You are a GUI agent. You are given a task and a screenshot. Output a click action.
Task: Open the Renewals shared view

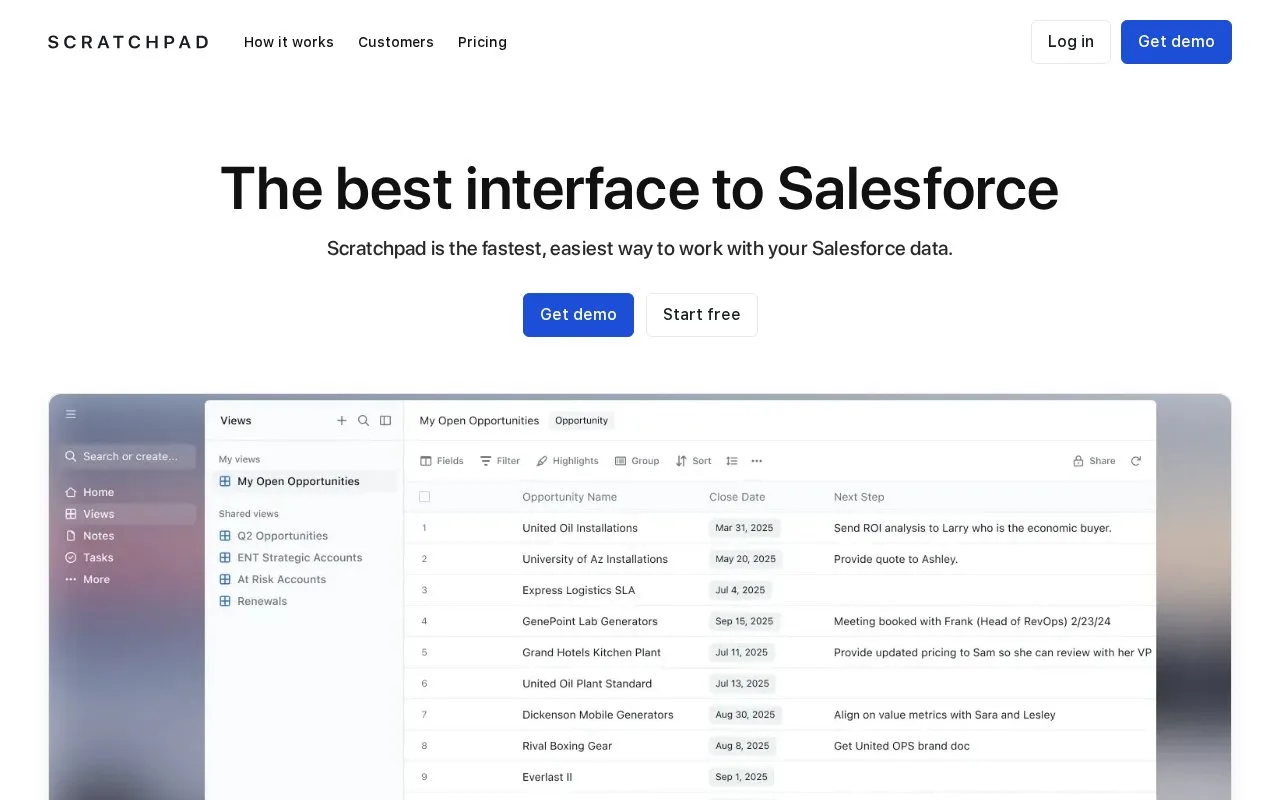(x=253, y=602)
